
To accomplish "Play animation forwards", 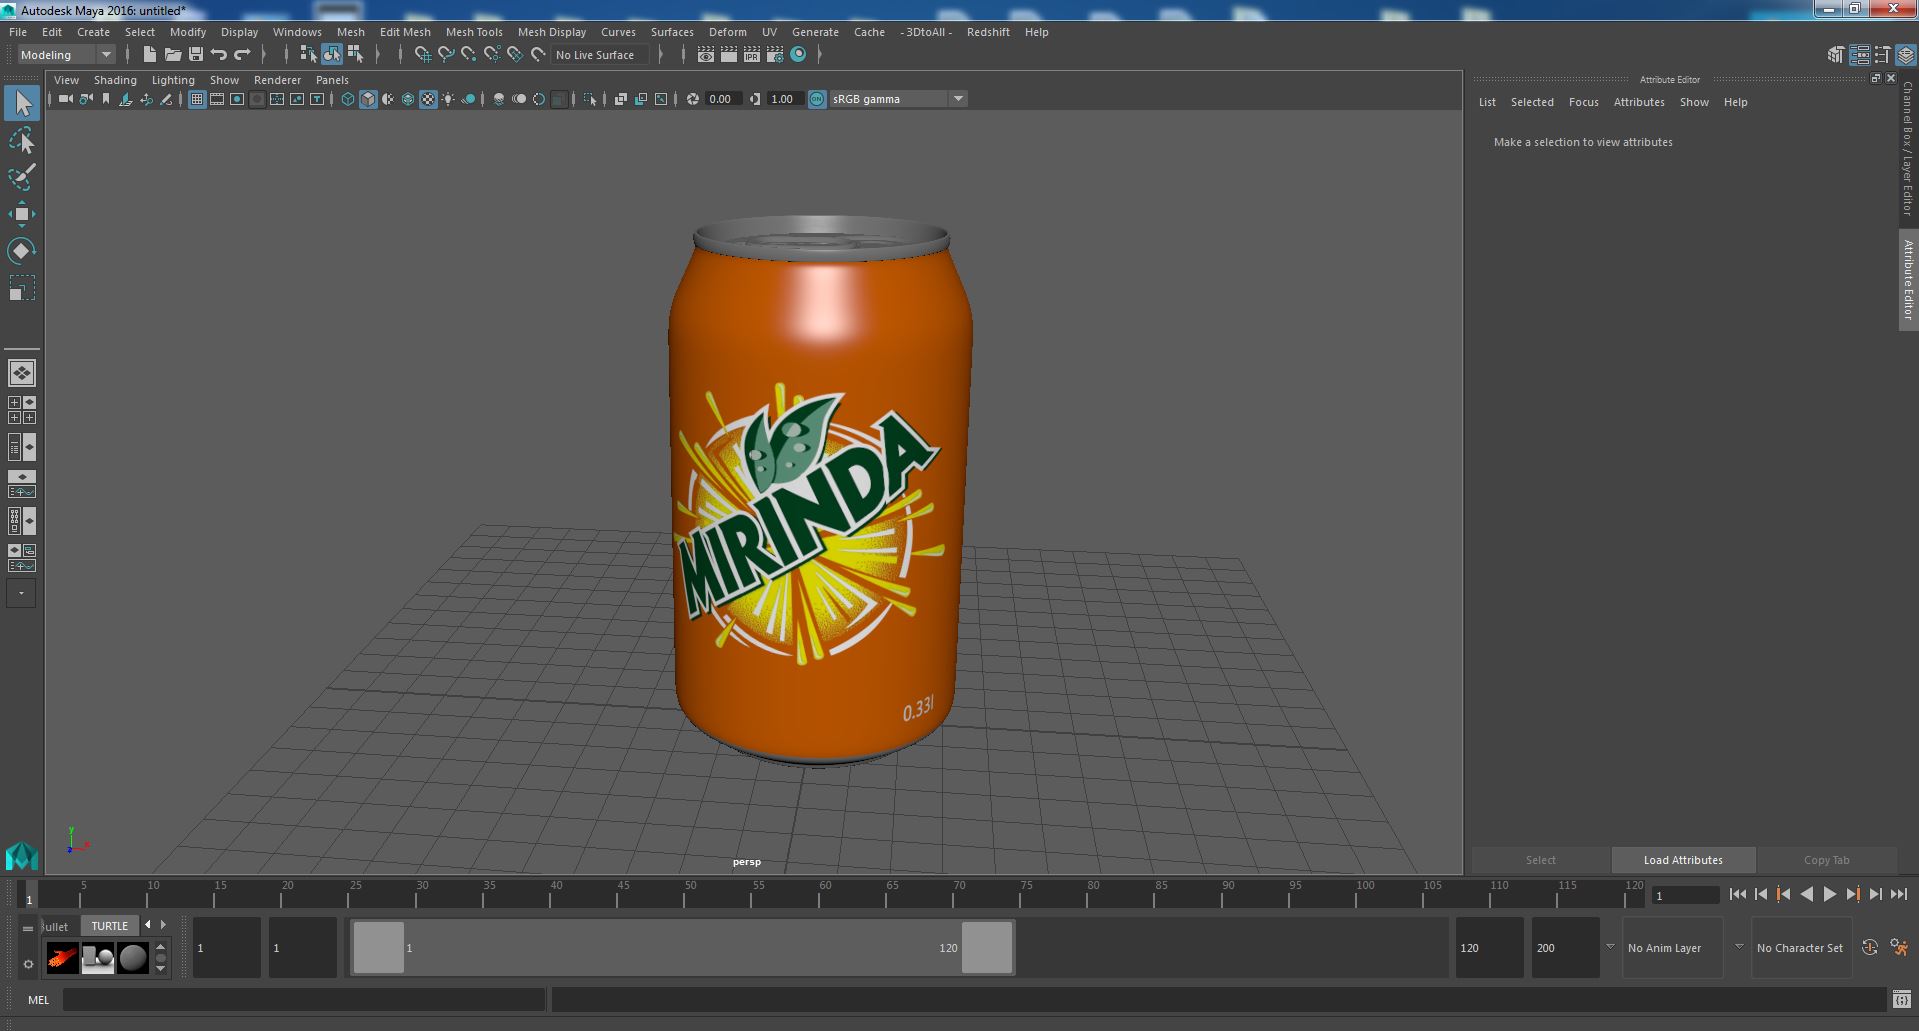I will pyautogui.click(x=1829, y=895).
